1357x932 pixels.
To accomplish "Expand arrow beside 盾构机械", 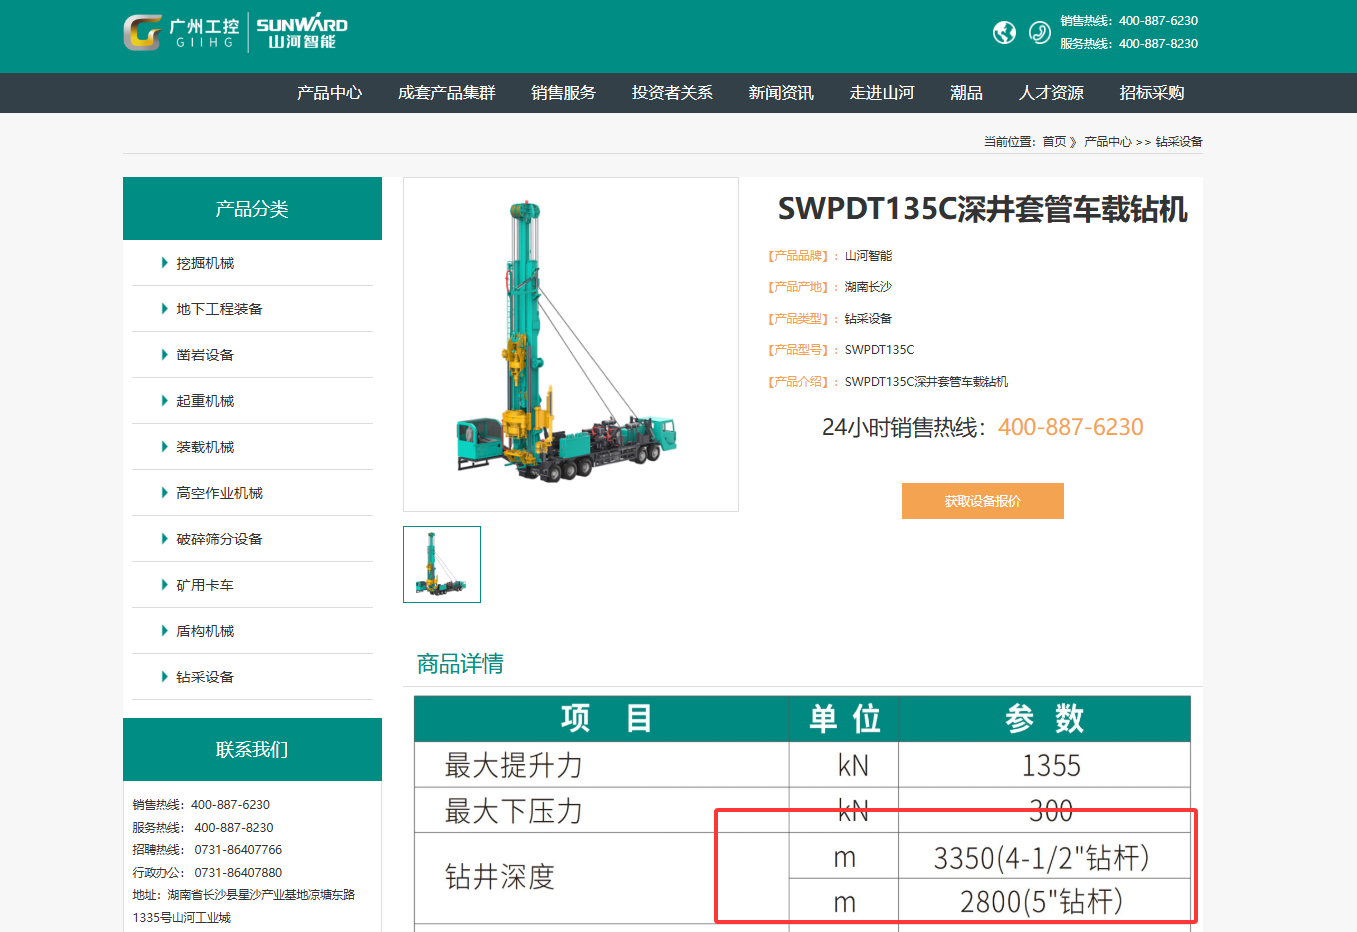I will (164, 631).
